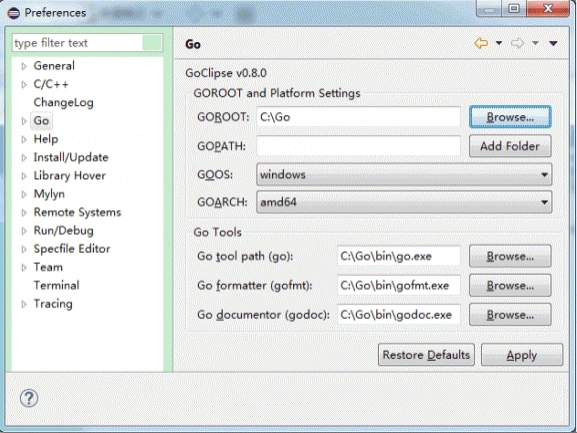Image resolution: width=577 pixels, height=433 pixels.
Task: Open the GOARCH amd64 dropdown
Action: tap(404, 202)
